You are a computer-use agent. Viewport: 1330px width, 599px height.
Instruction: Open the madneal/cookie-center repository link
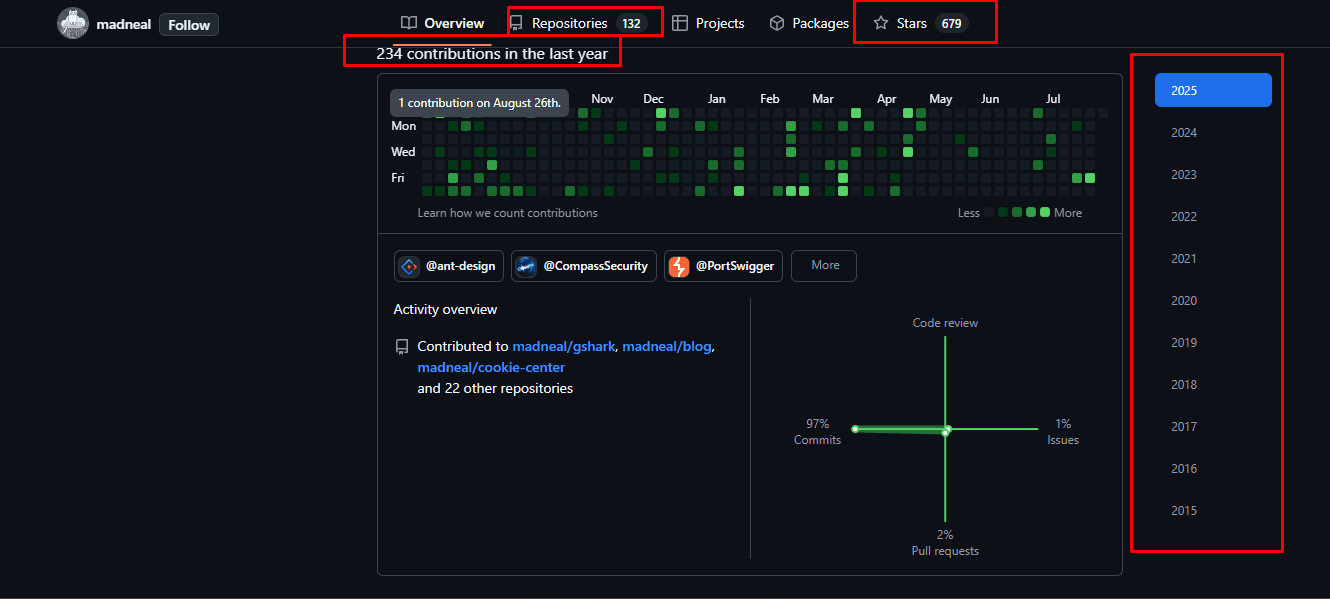491,367
